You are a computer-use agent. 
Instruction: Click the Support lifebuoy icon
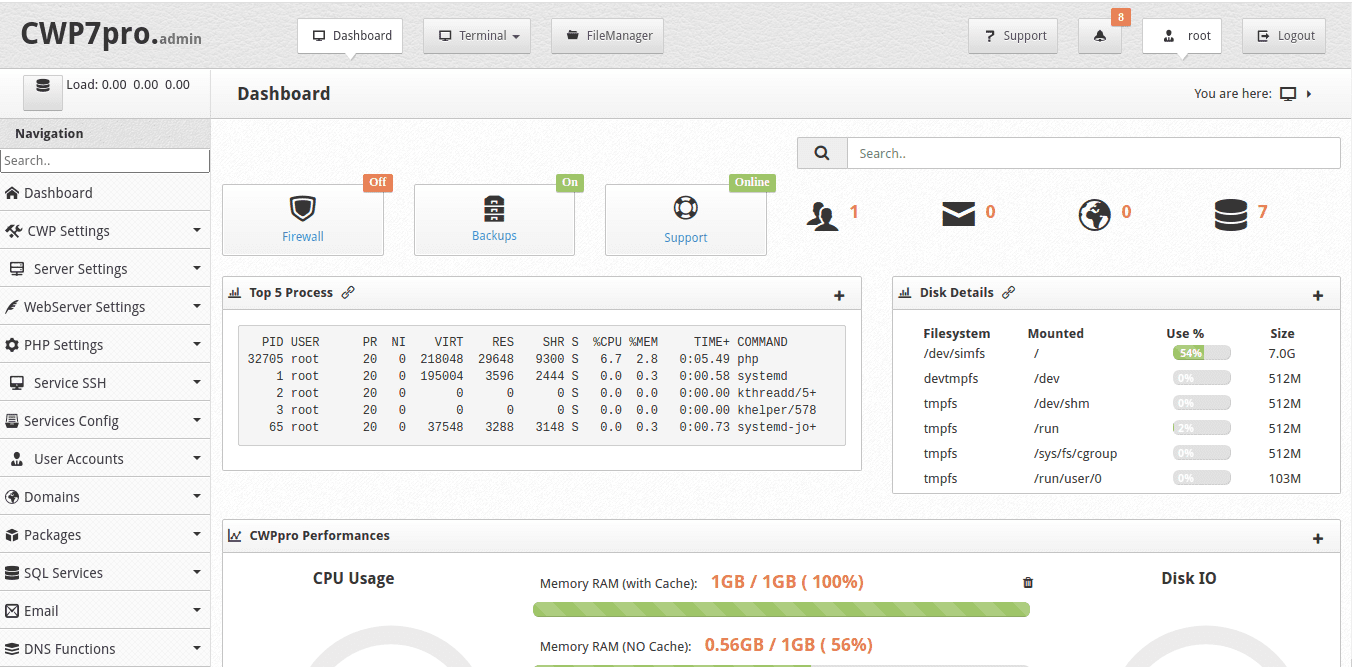pos(686,208)
